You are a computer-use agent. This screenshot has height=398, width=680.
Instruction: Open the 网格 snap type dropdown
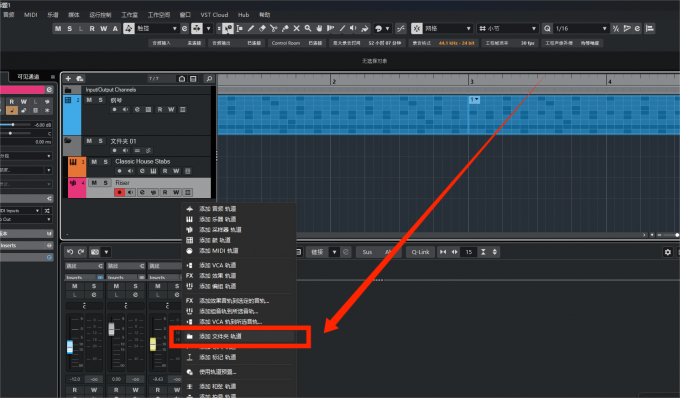tap(448, 29)
